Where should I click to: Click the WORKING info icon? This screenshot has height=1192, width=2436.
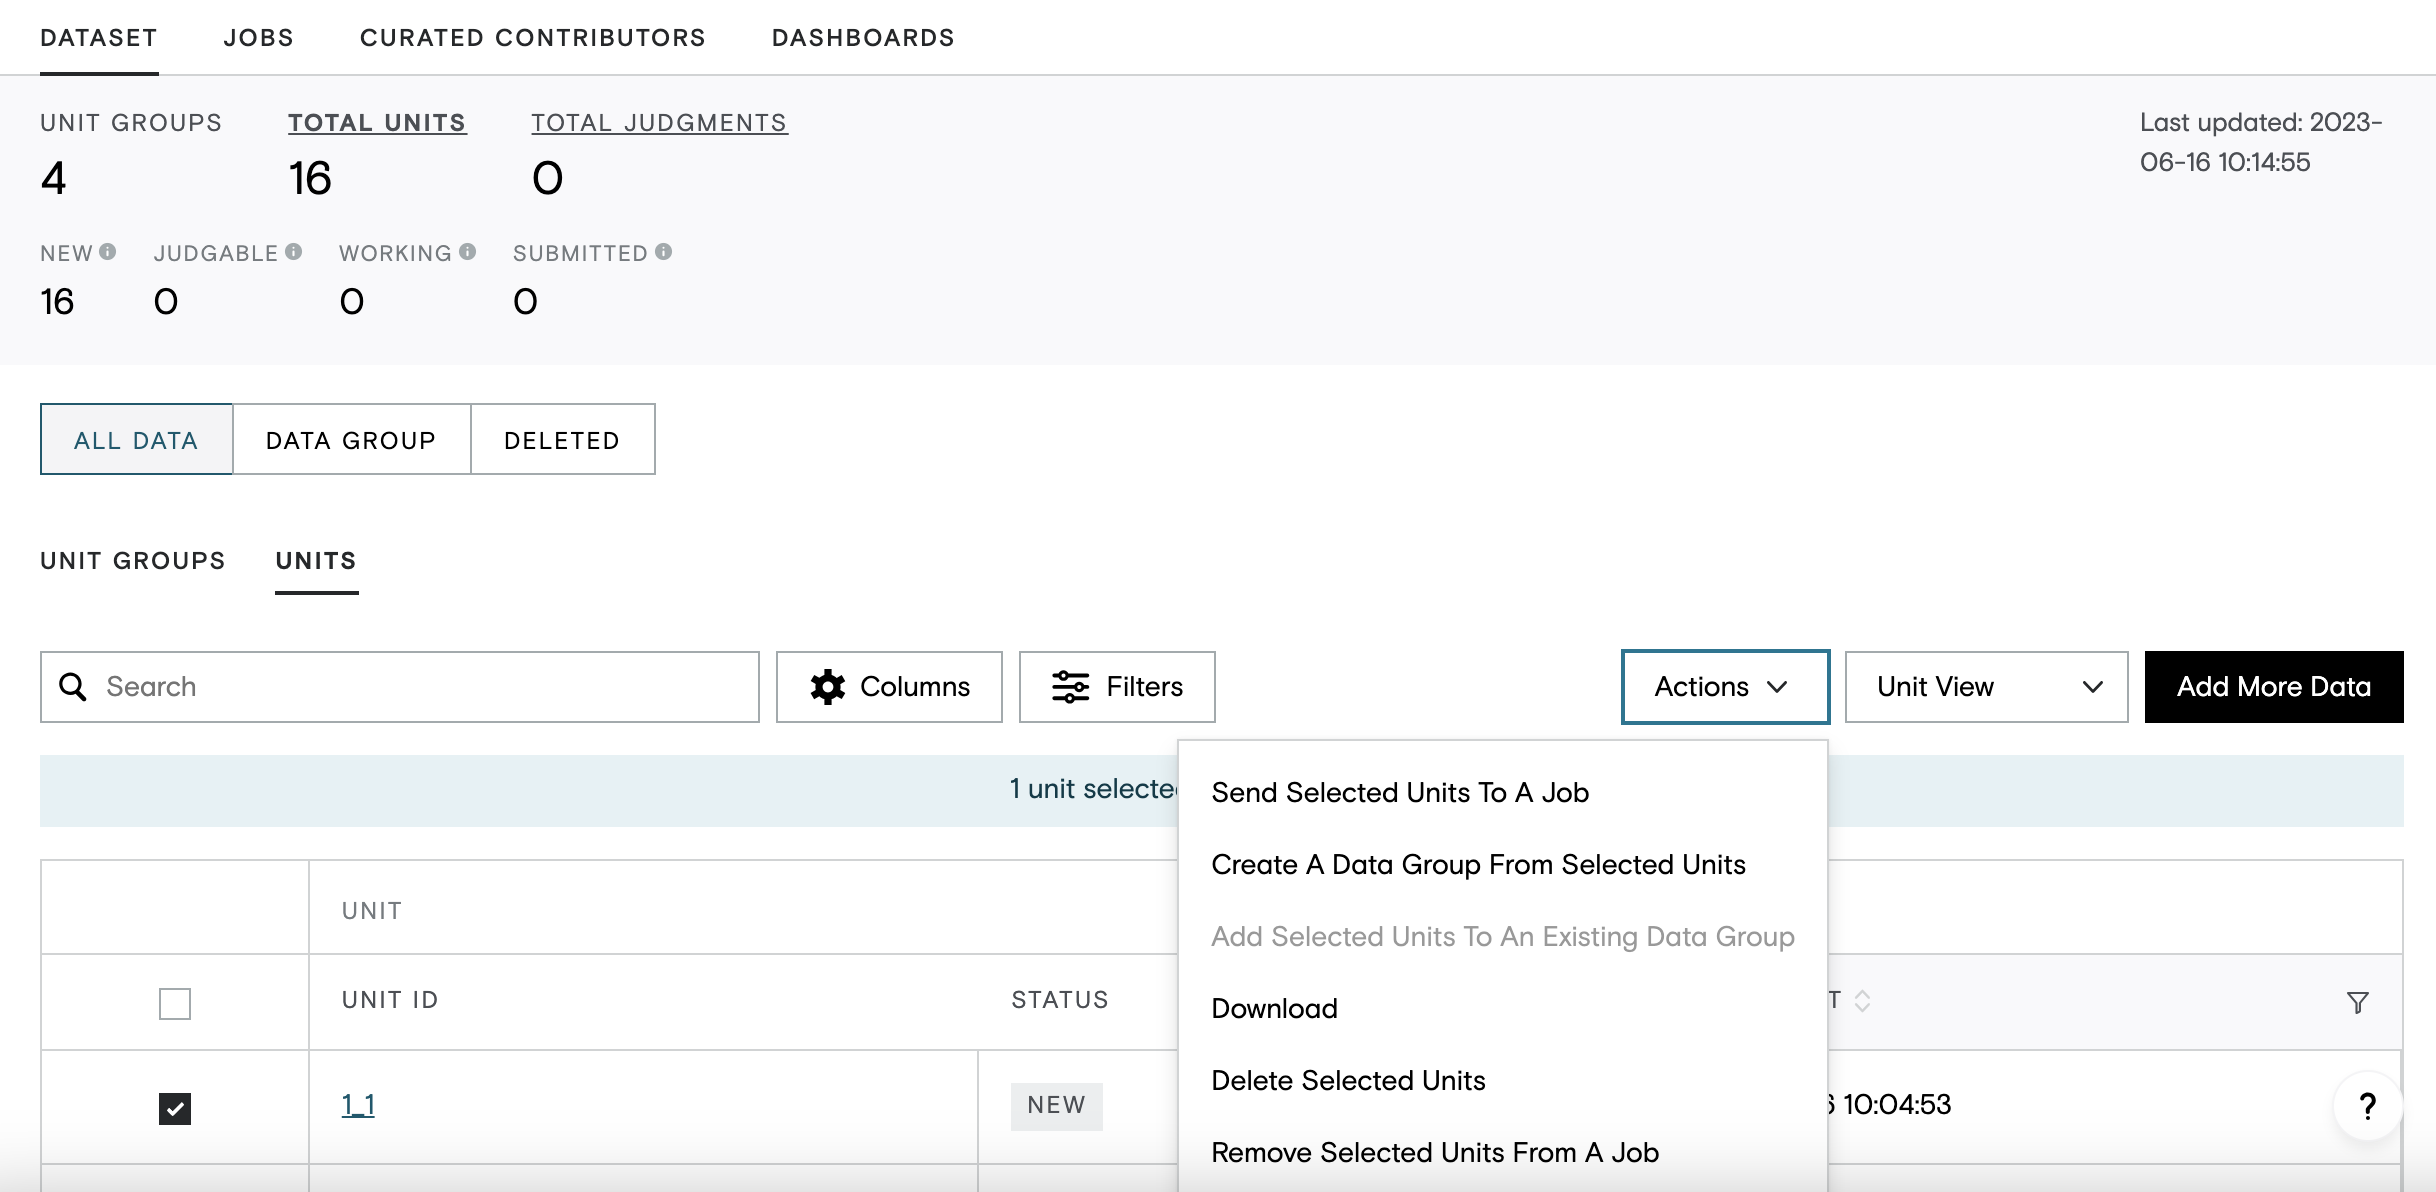(x=467, y=252)
